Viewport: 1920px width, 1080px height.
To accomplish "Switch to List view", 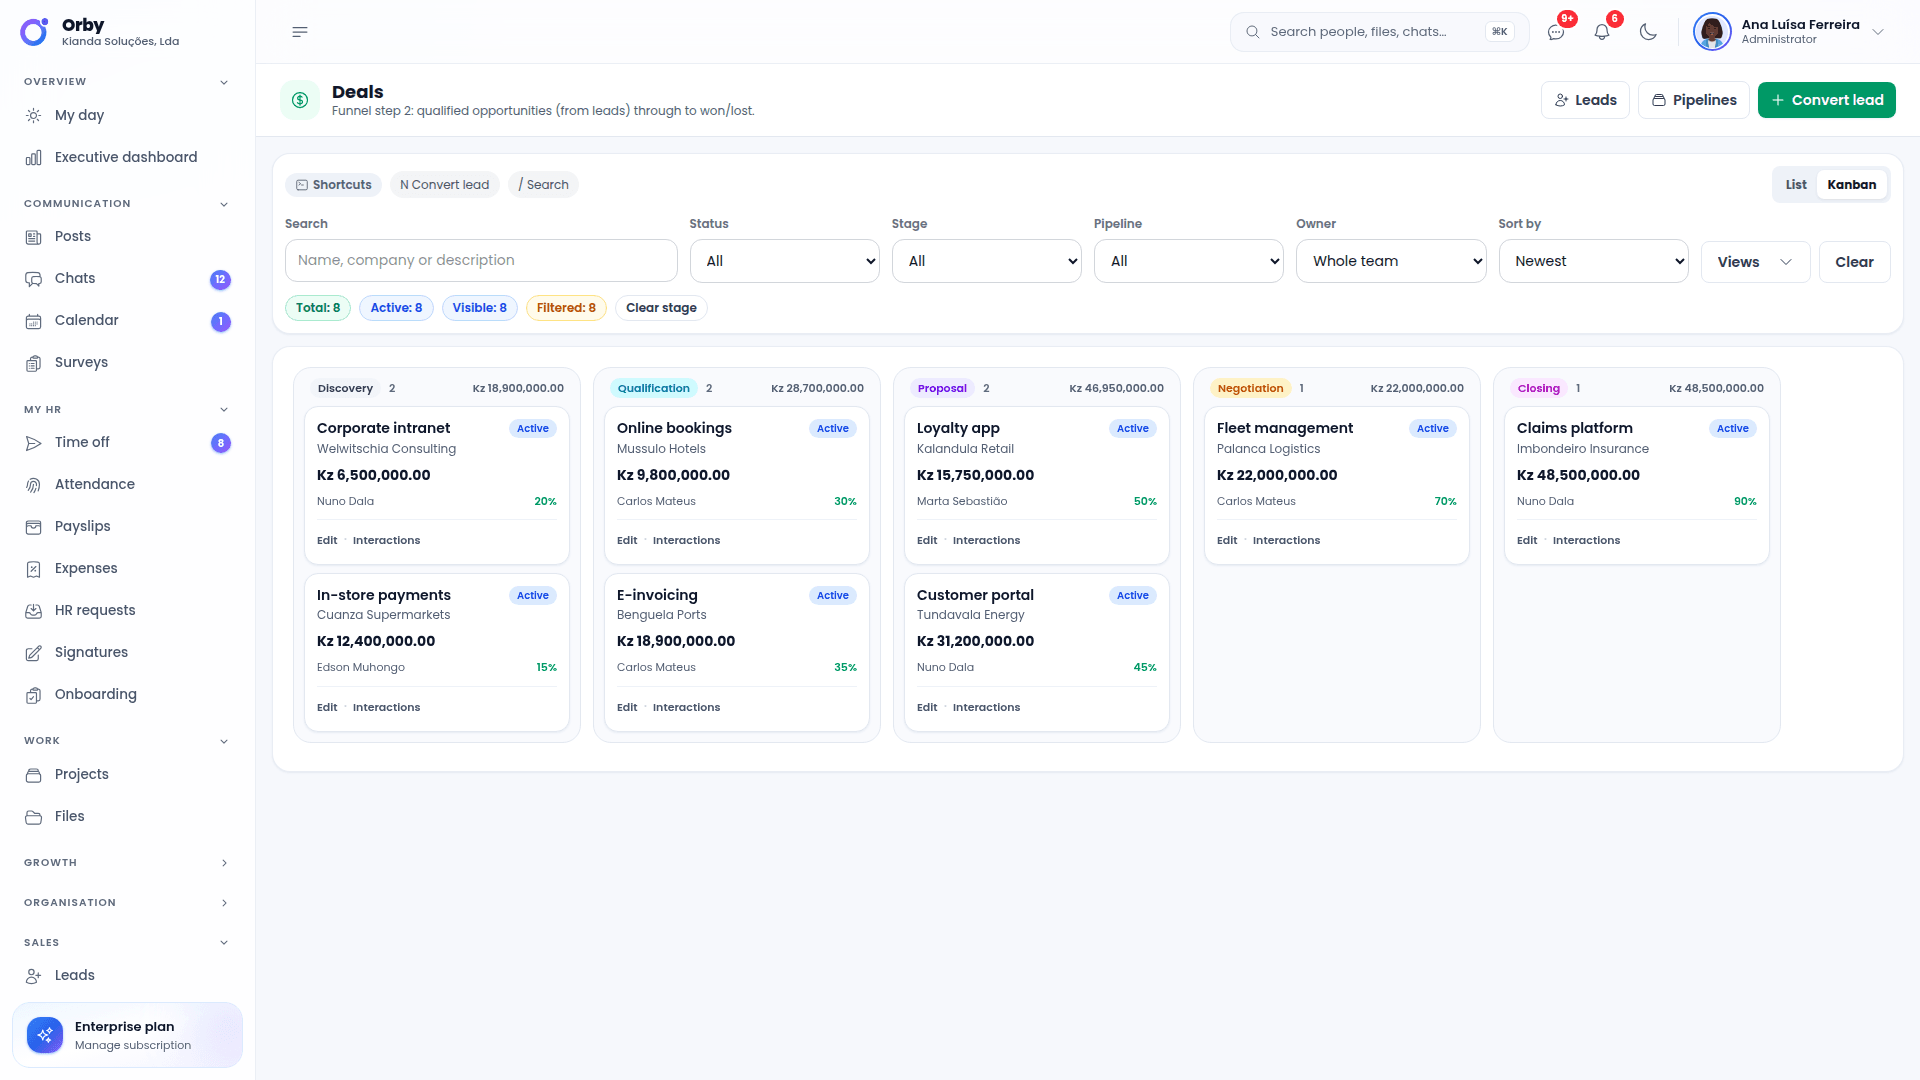I will (1796, 185).
